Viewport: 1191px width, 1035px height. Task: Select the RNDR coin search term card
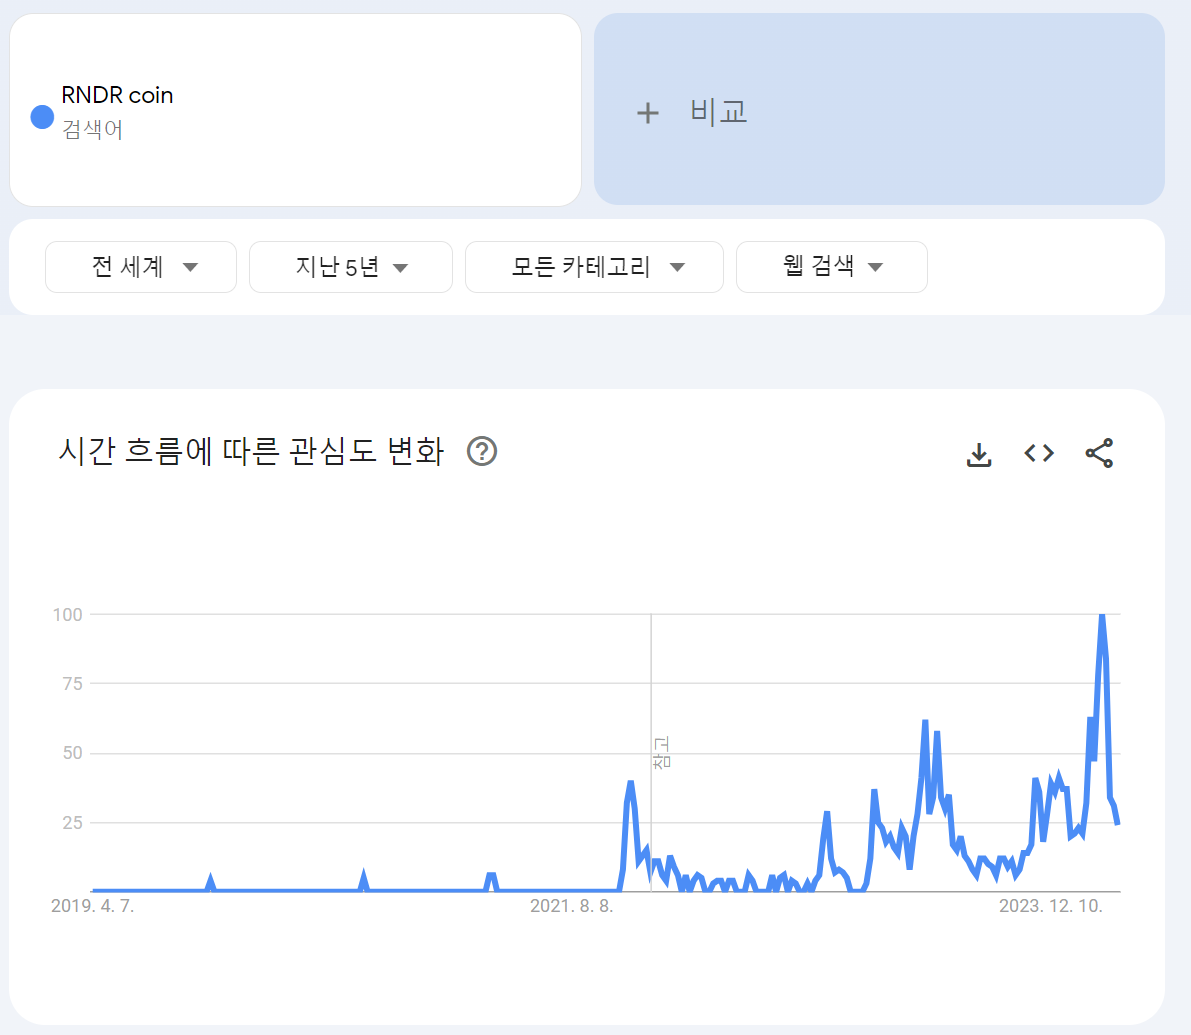point(295,110)
